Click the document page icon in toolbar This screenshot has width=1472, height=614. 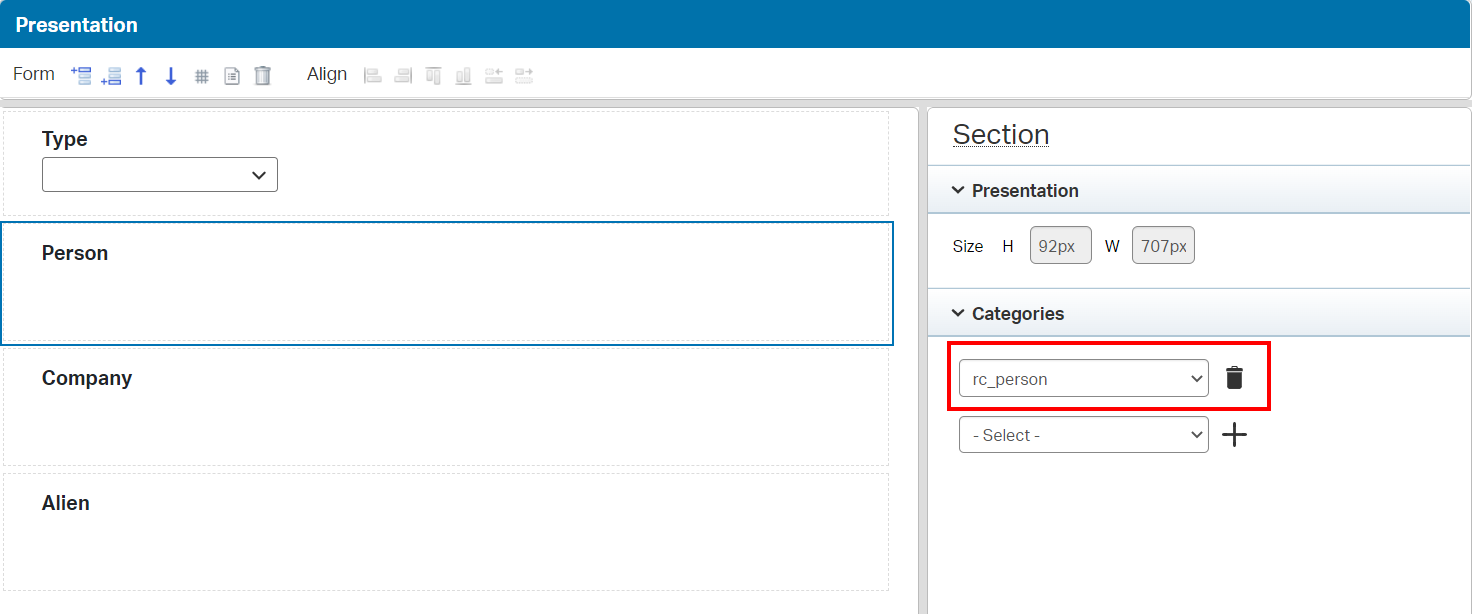[232, 76]
